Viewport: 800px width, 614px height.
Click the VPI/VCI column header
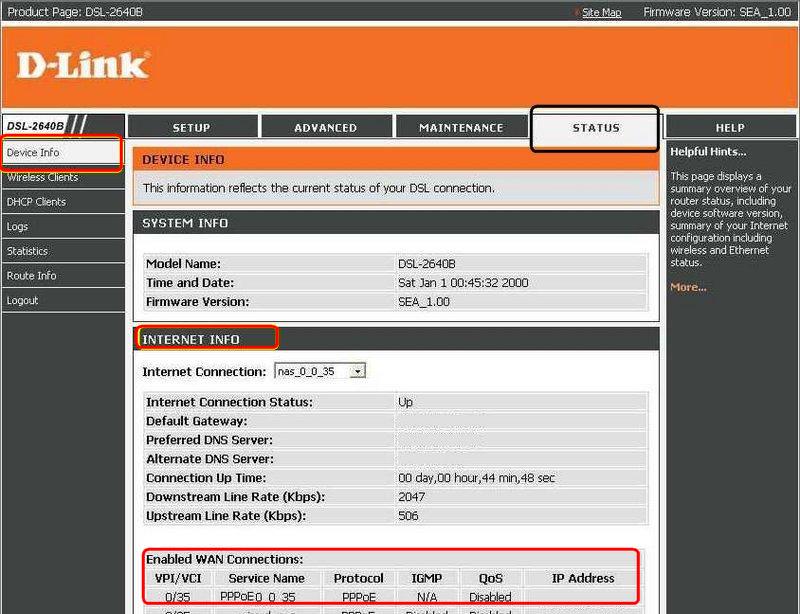click(x=178, y=578)
